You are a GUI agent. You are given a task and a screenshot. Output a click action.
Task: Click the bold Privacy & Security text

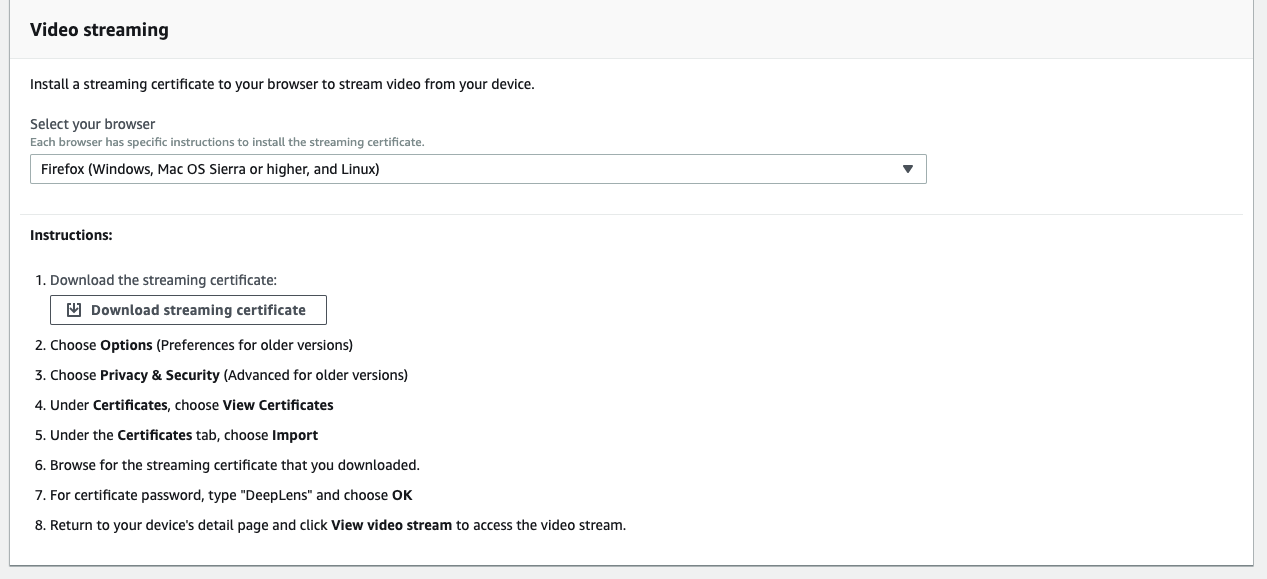click(160, 375)
